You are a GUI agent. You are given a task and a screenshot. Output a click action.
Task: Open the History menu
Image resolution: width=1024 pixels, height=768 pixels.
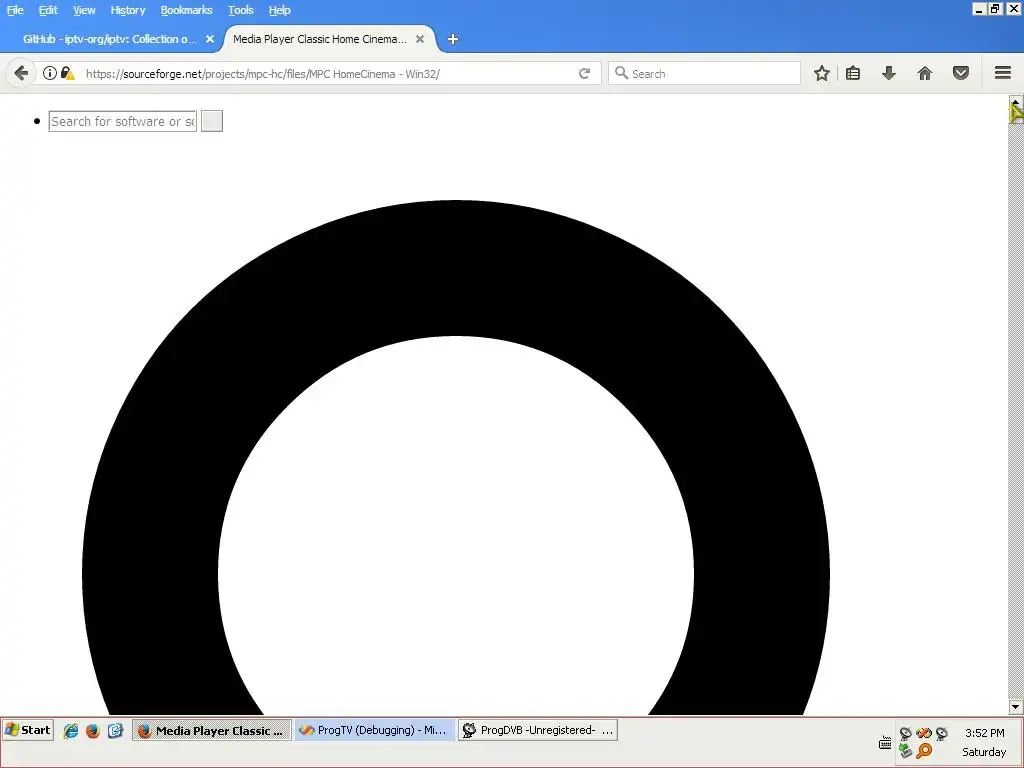click(x=127, y=10)
